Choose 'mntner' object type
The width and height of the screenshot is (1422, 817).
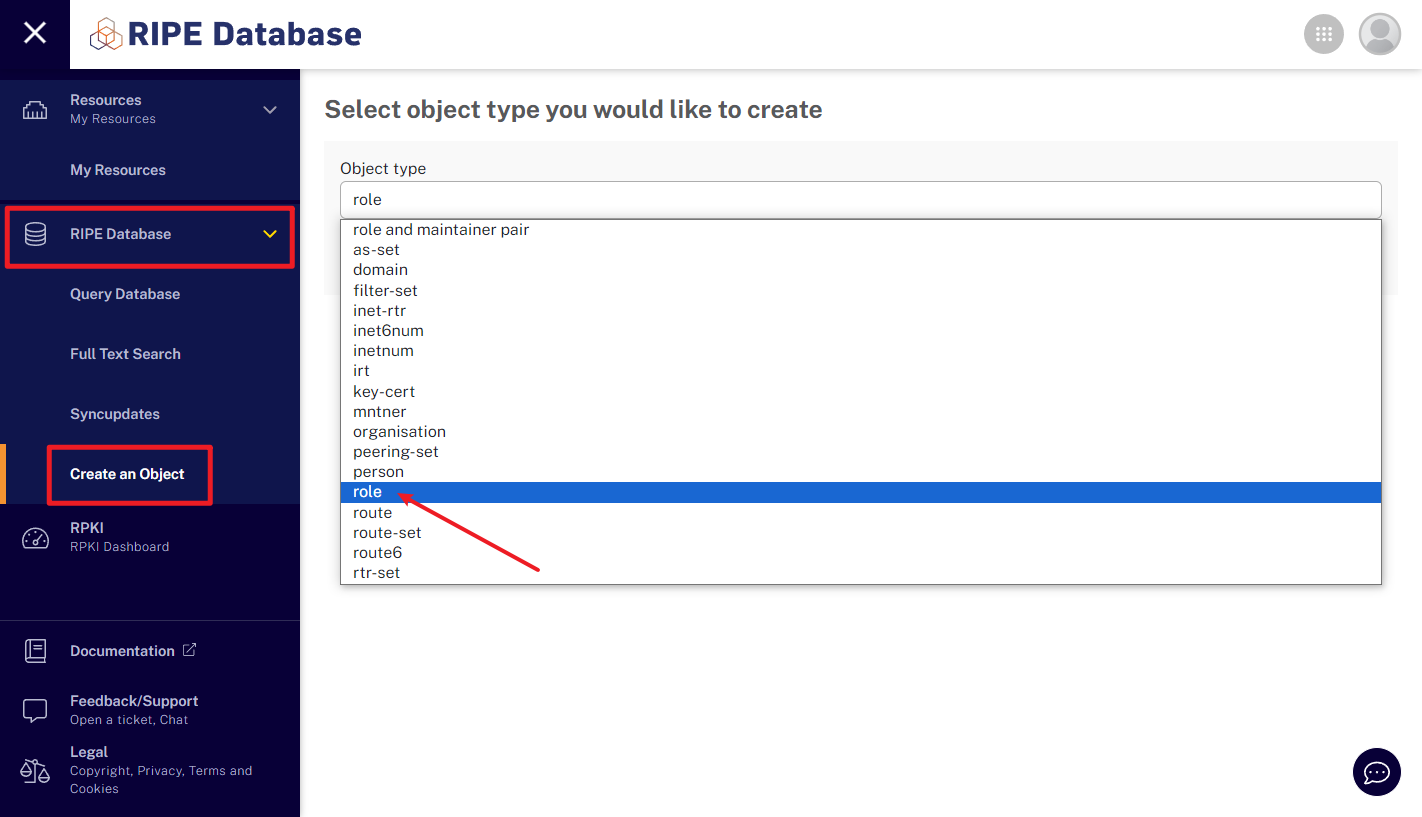tap(861, 412)
